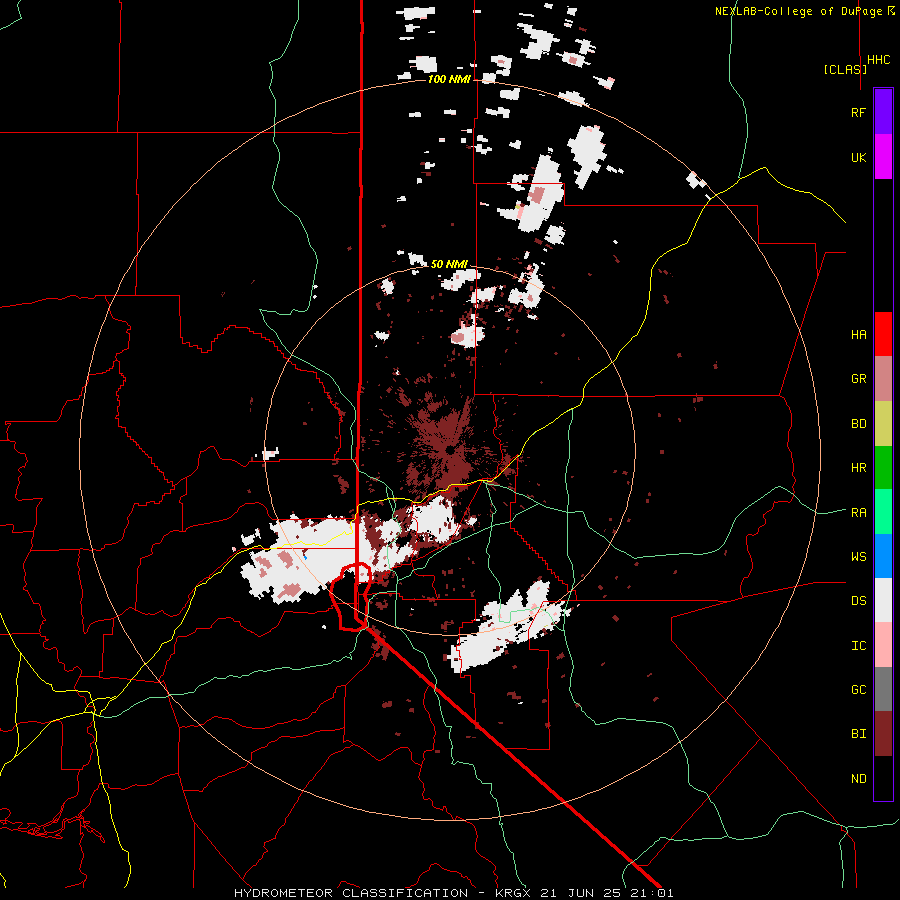Click the 'GC' legend label
Screen dimensions: 900x900
tap(858, 689)
